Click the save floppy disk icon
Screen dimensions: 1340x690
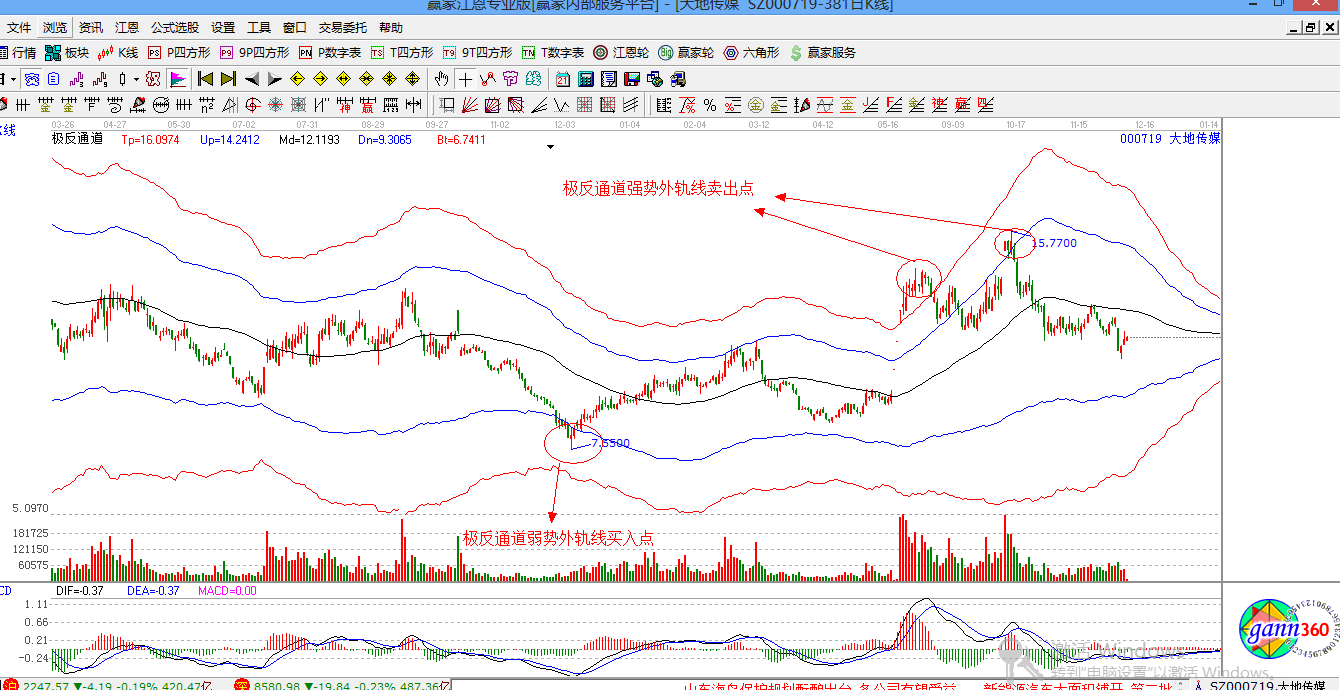pyautogui.click(x=632, y=79)
